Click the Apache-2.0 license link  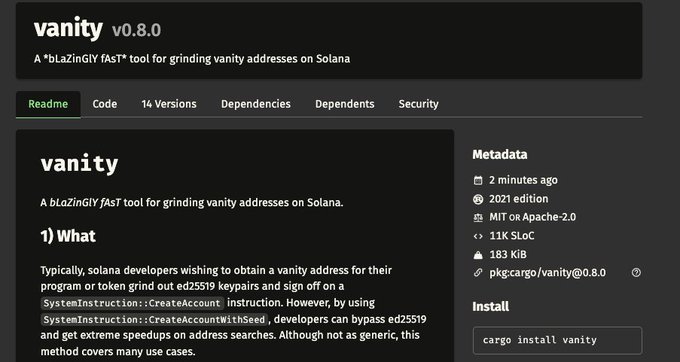tap(549, 217)
